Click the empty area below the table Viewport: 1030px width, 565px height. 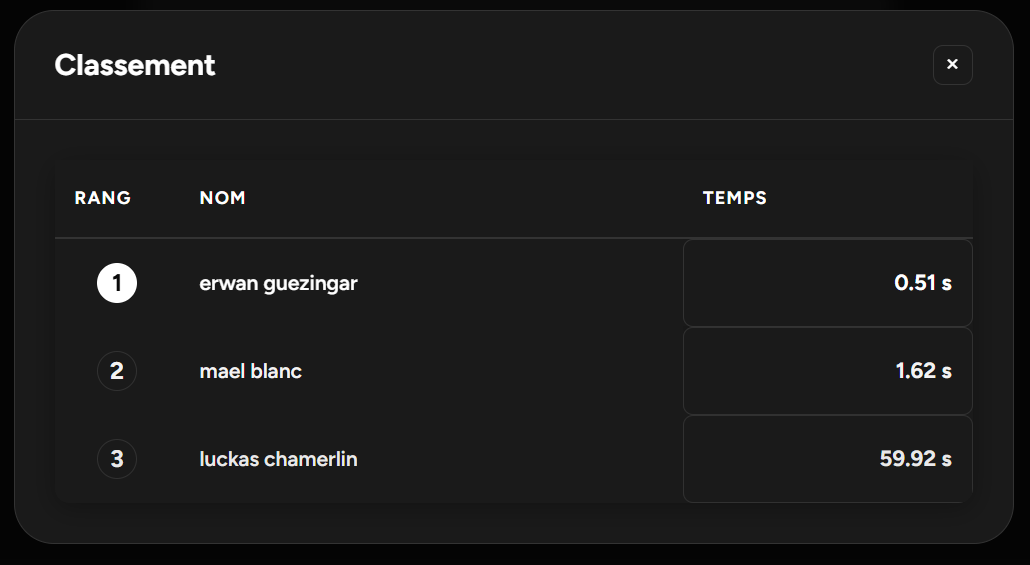514,522
